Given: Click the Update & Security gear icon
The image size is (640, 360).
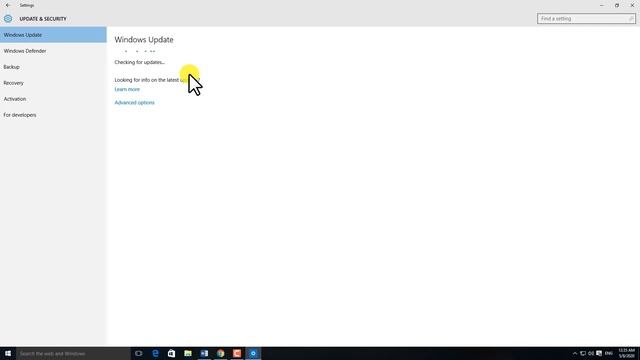Looking at the screenshot, I should click(x=8, y=19).
